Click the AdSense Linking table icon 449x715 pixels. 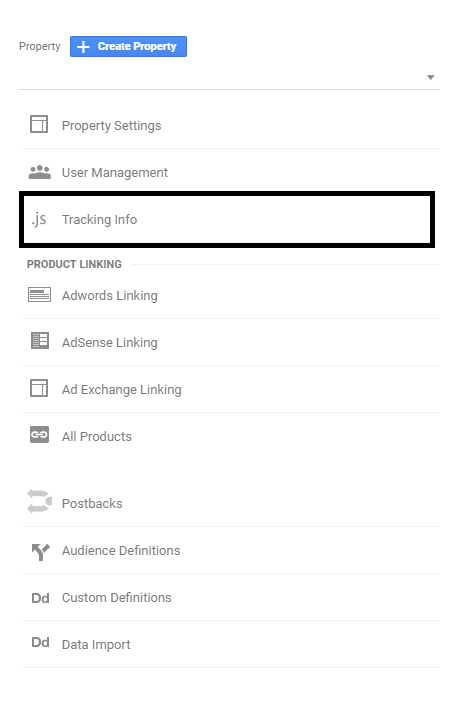click(40, 341)
